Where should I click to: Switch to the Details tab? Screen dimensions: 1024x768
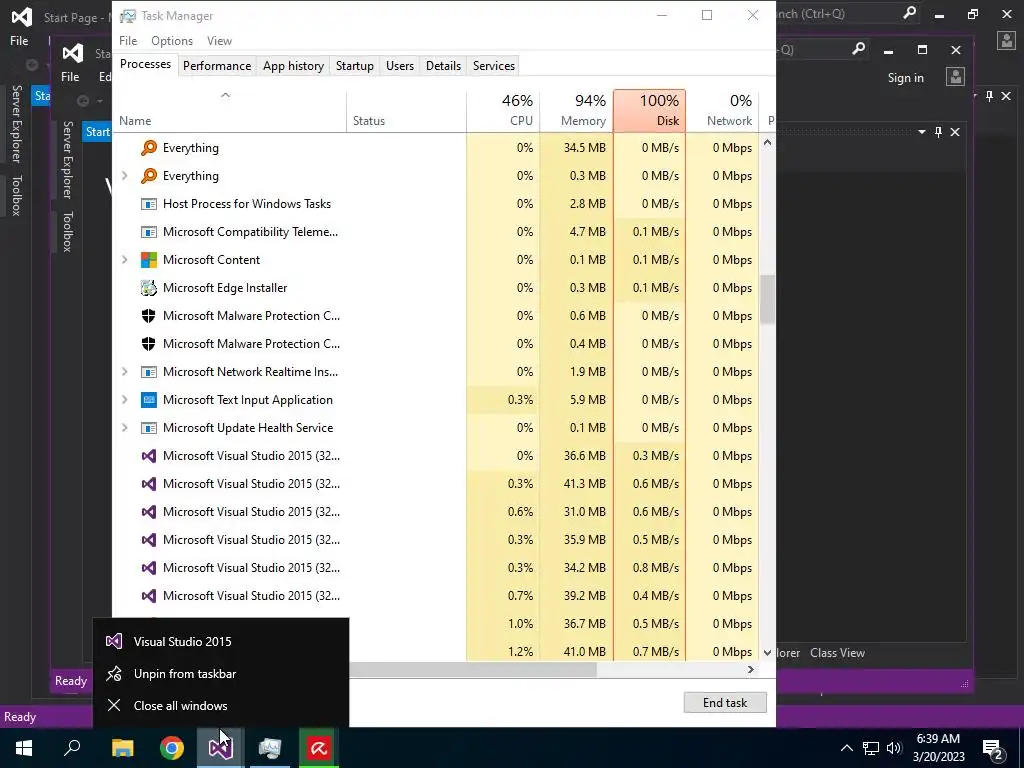point(443,65)
